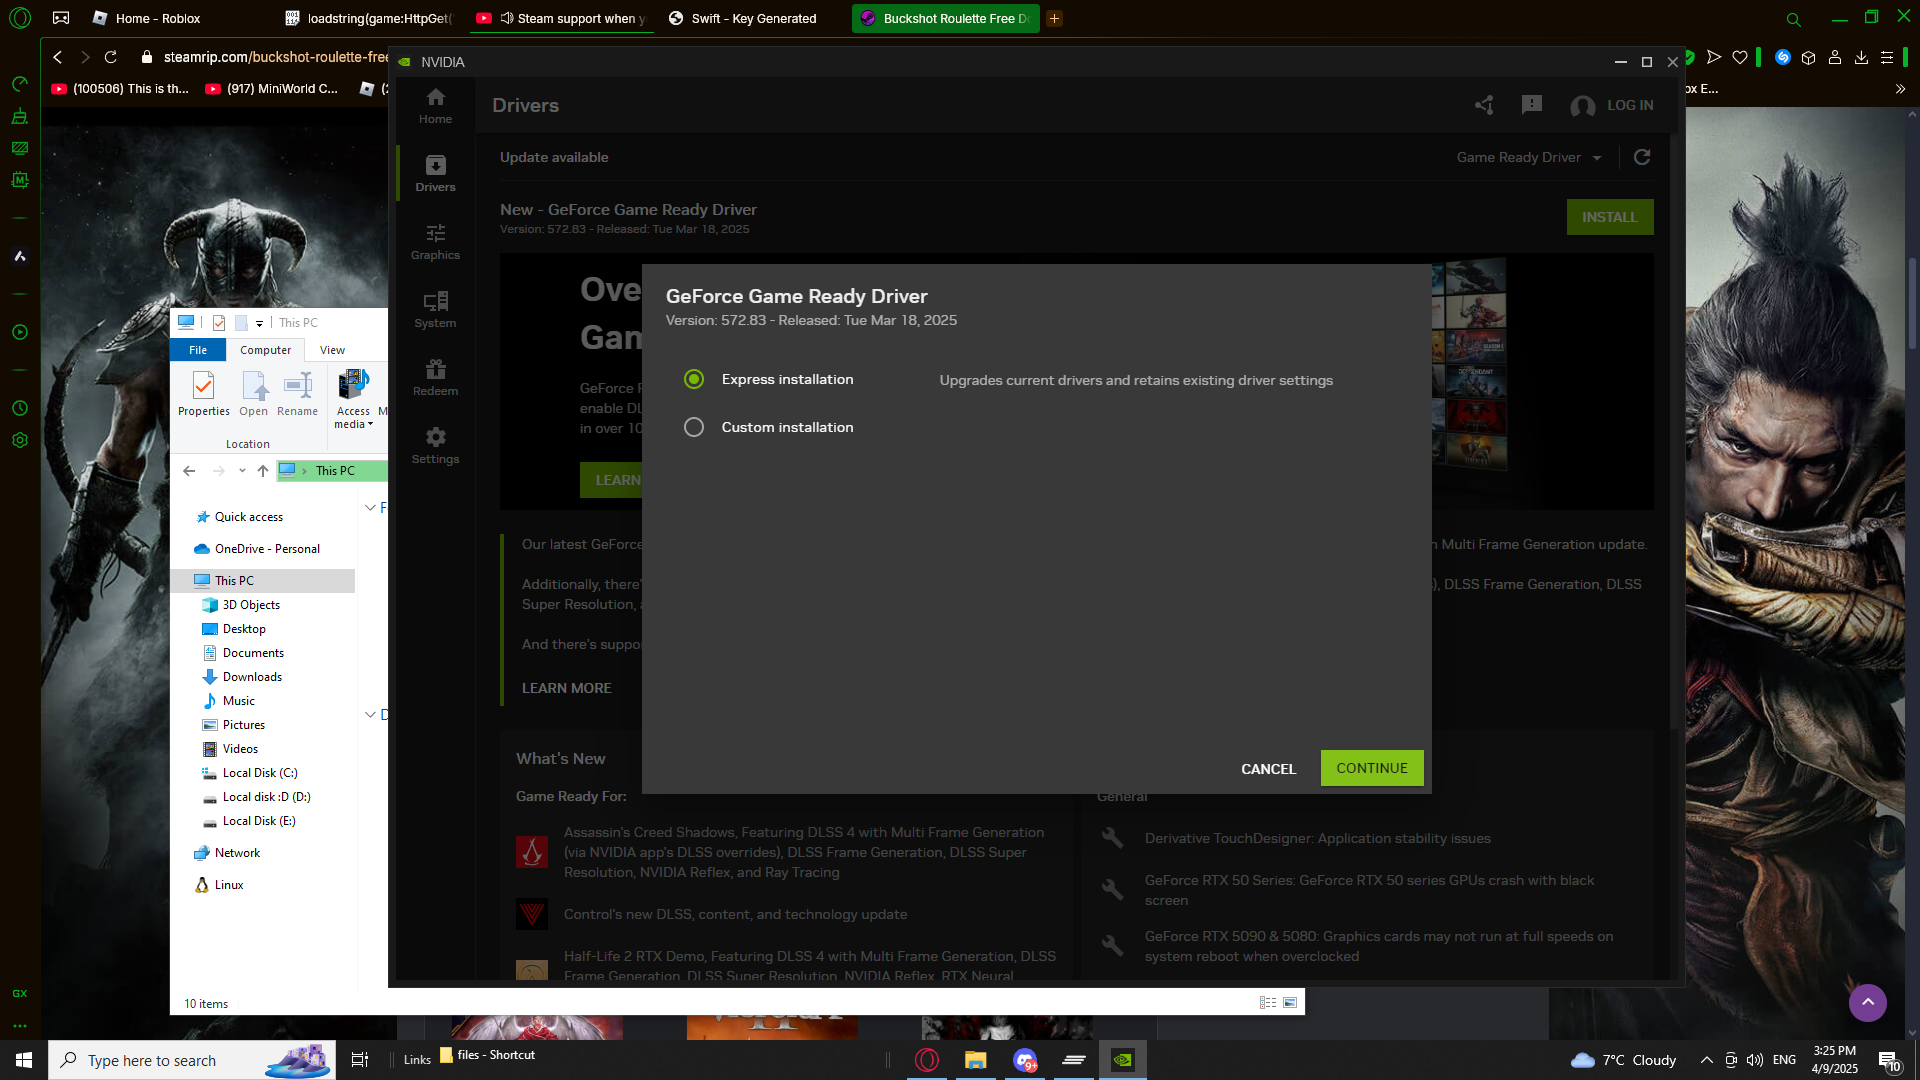Open File tab in File Explorer
The width and height of the screenshot is (1920, 1080).
pos(198,350)
